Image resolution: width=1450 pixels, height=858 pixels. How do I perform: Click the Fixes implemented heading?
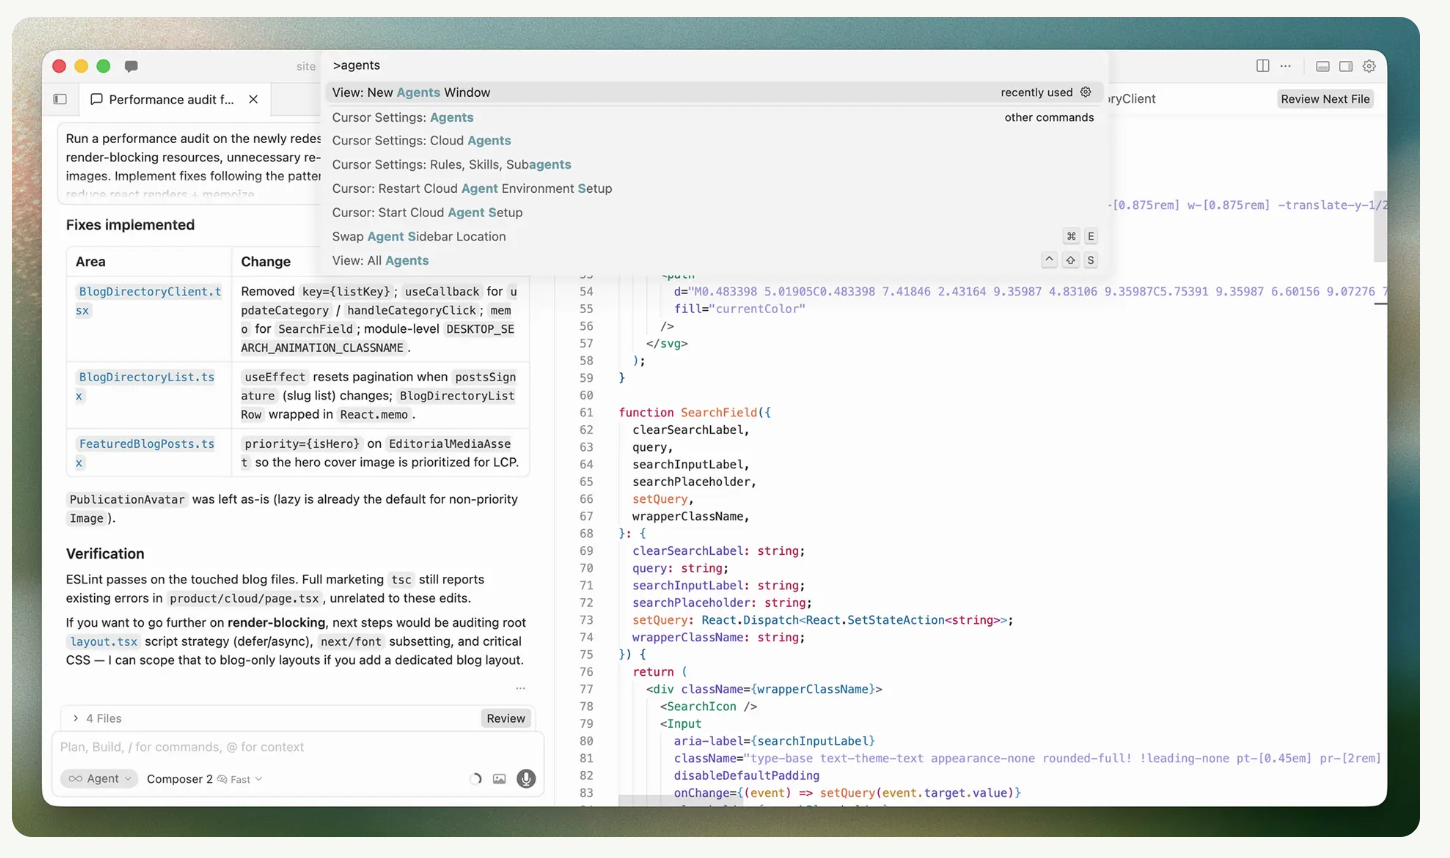coord(130,225)
